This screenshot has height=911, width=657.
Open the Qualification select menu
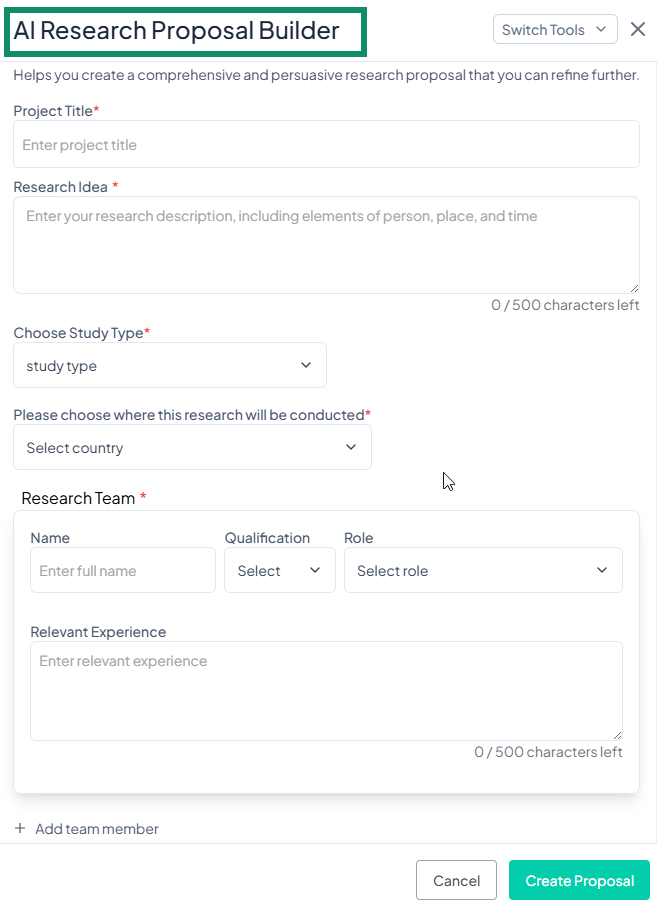280,570
